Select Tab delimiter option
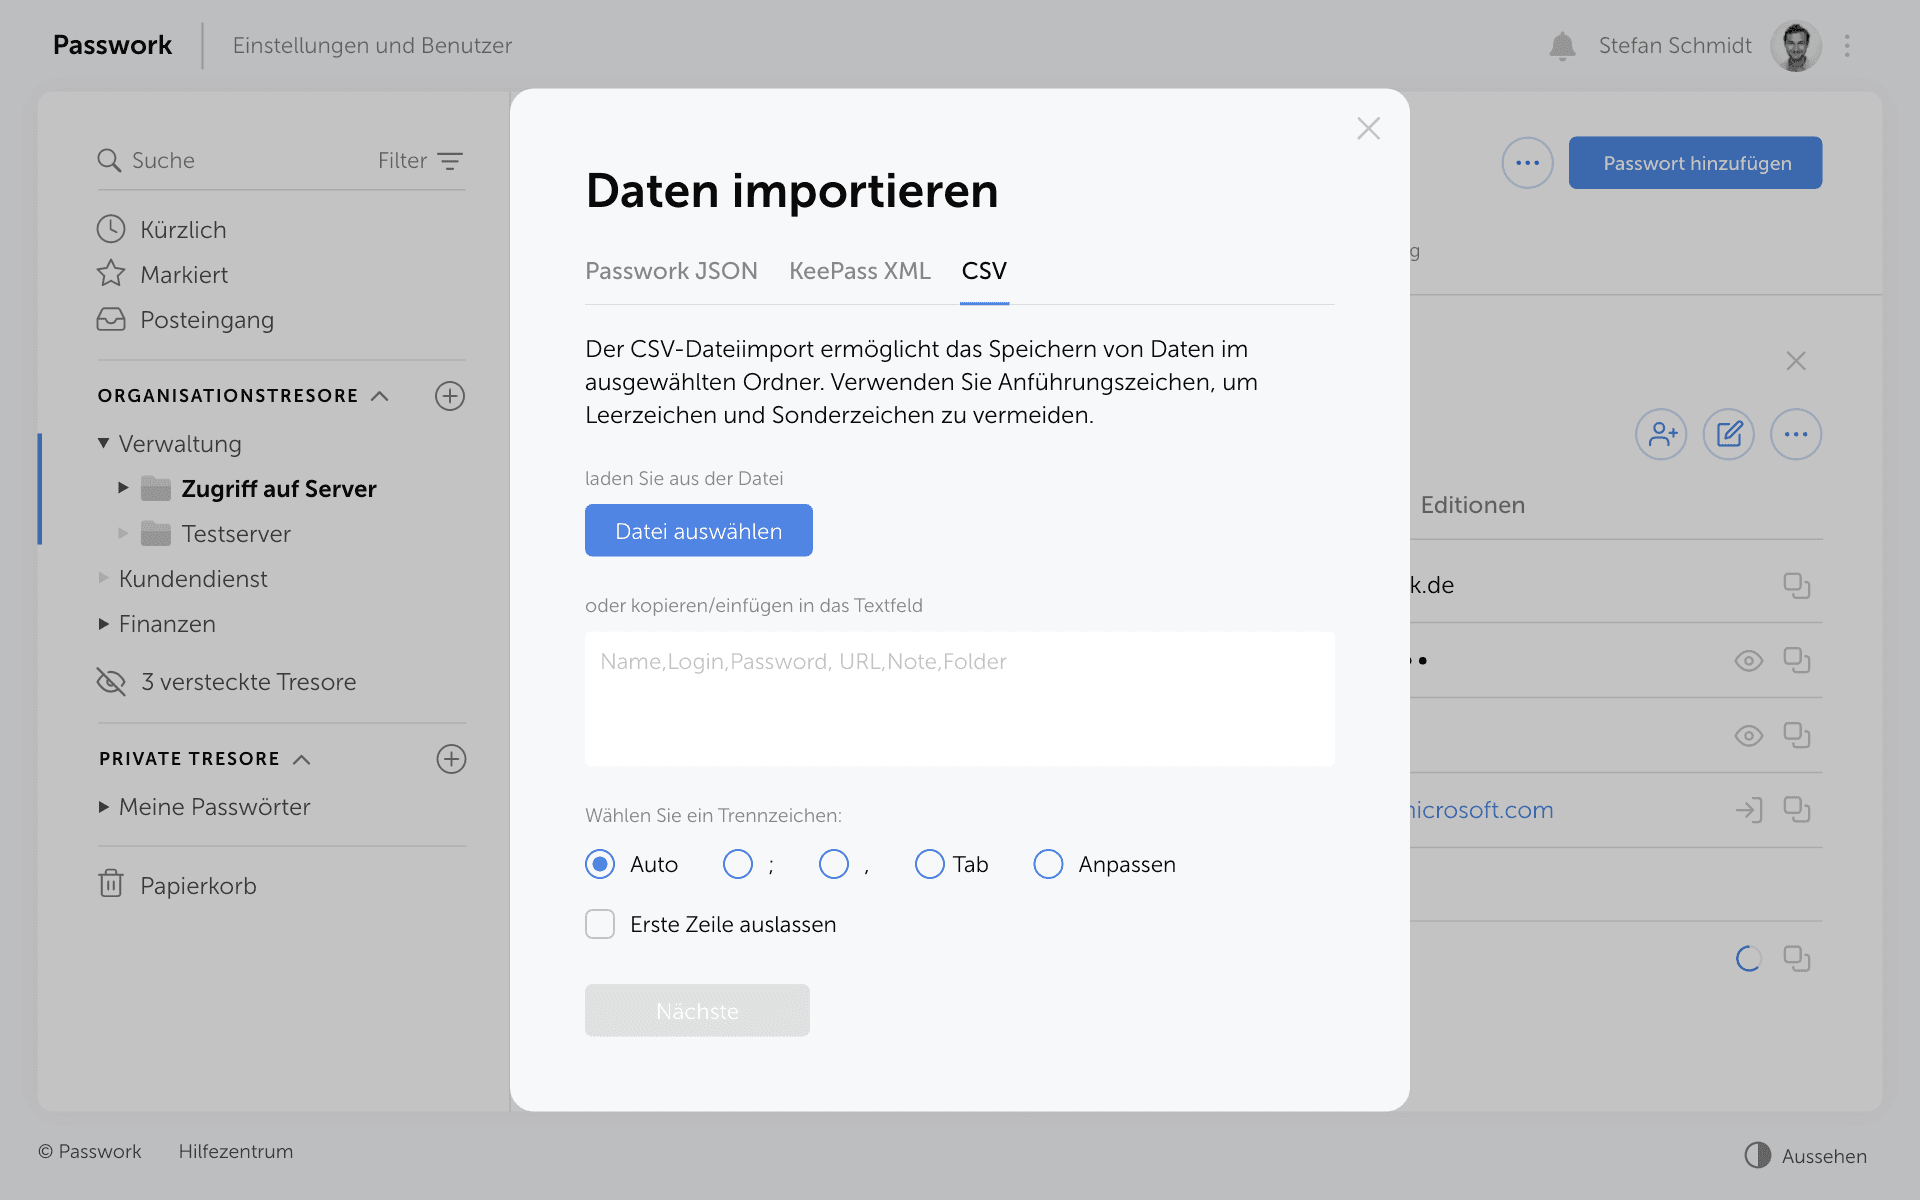This screenshot has width=1920, height=1200. [x=930, y=864]
